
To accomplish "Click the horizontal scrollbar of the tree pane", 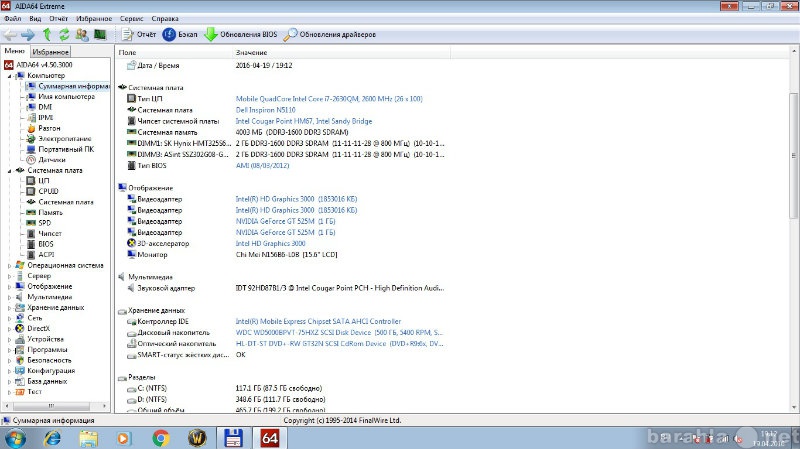I will point(56,406).
